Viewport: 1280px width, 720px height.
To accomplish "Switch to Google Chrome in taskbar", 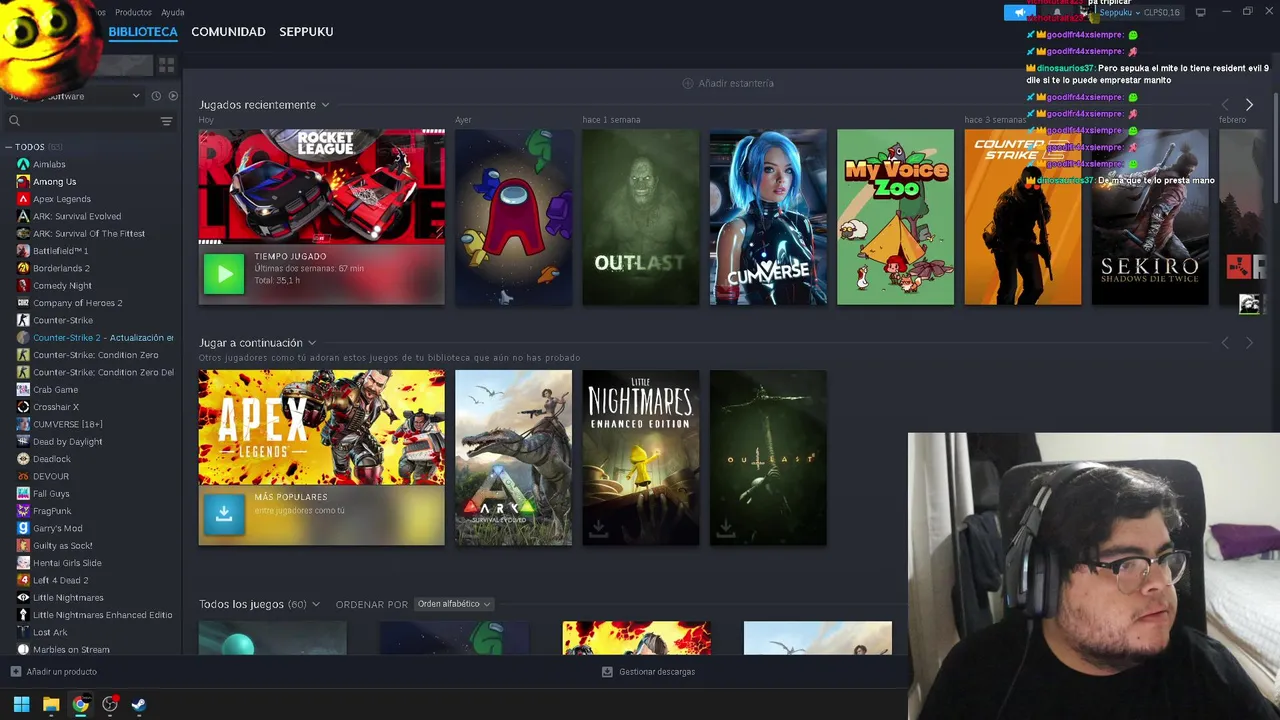I will [80, 704].
